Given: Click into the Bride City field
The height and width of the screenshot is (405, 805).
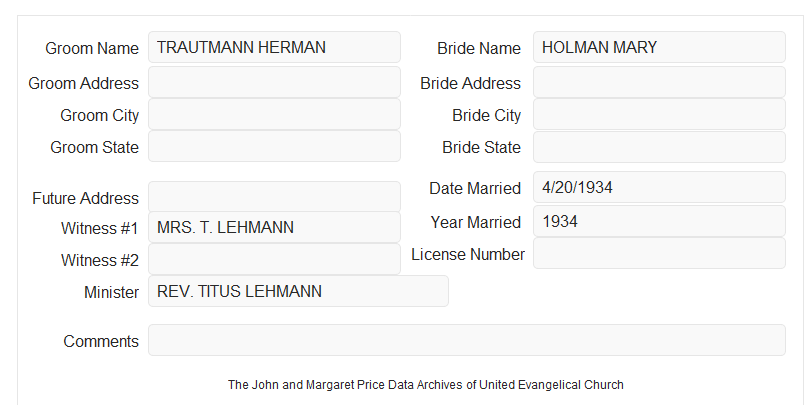Looking at the screenshot, I should click(x=659, y=114).
